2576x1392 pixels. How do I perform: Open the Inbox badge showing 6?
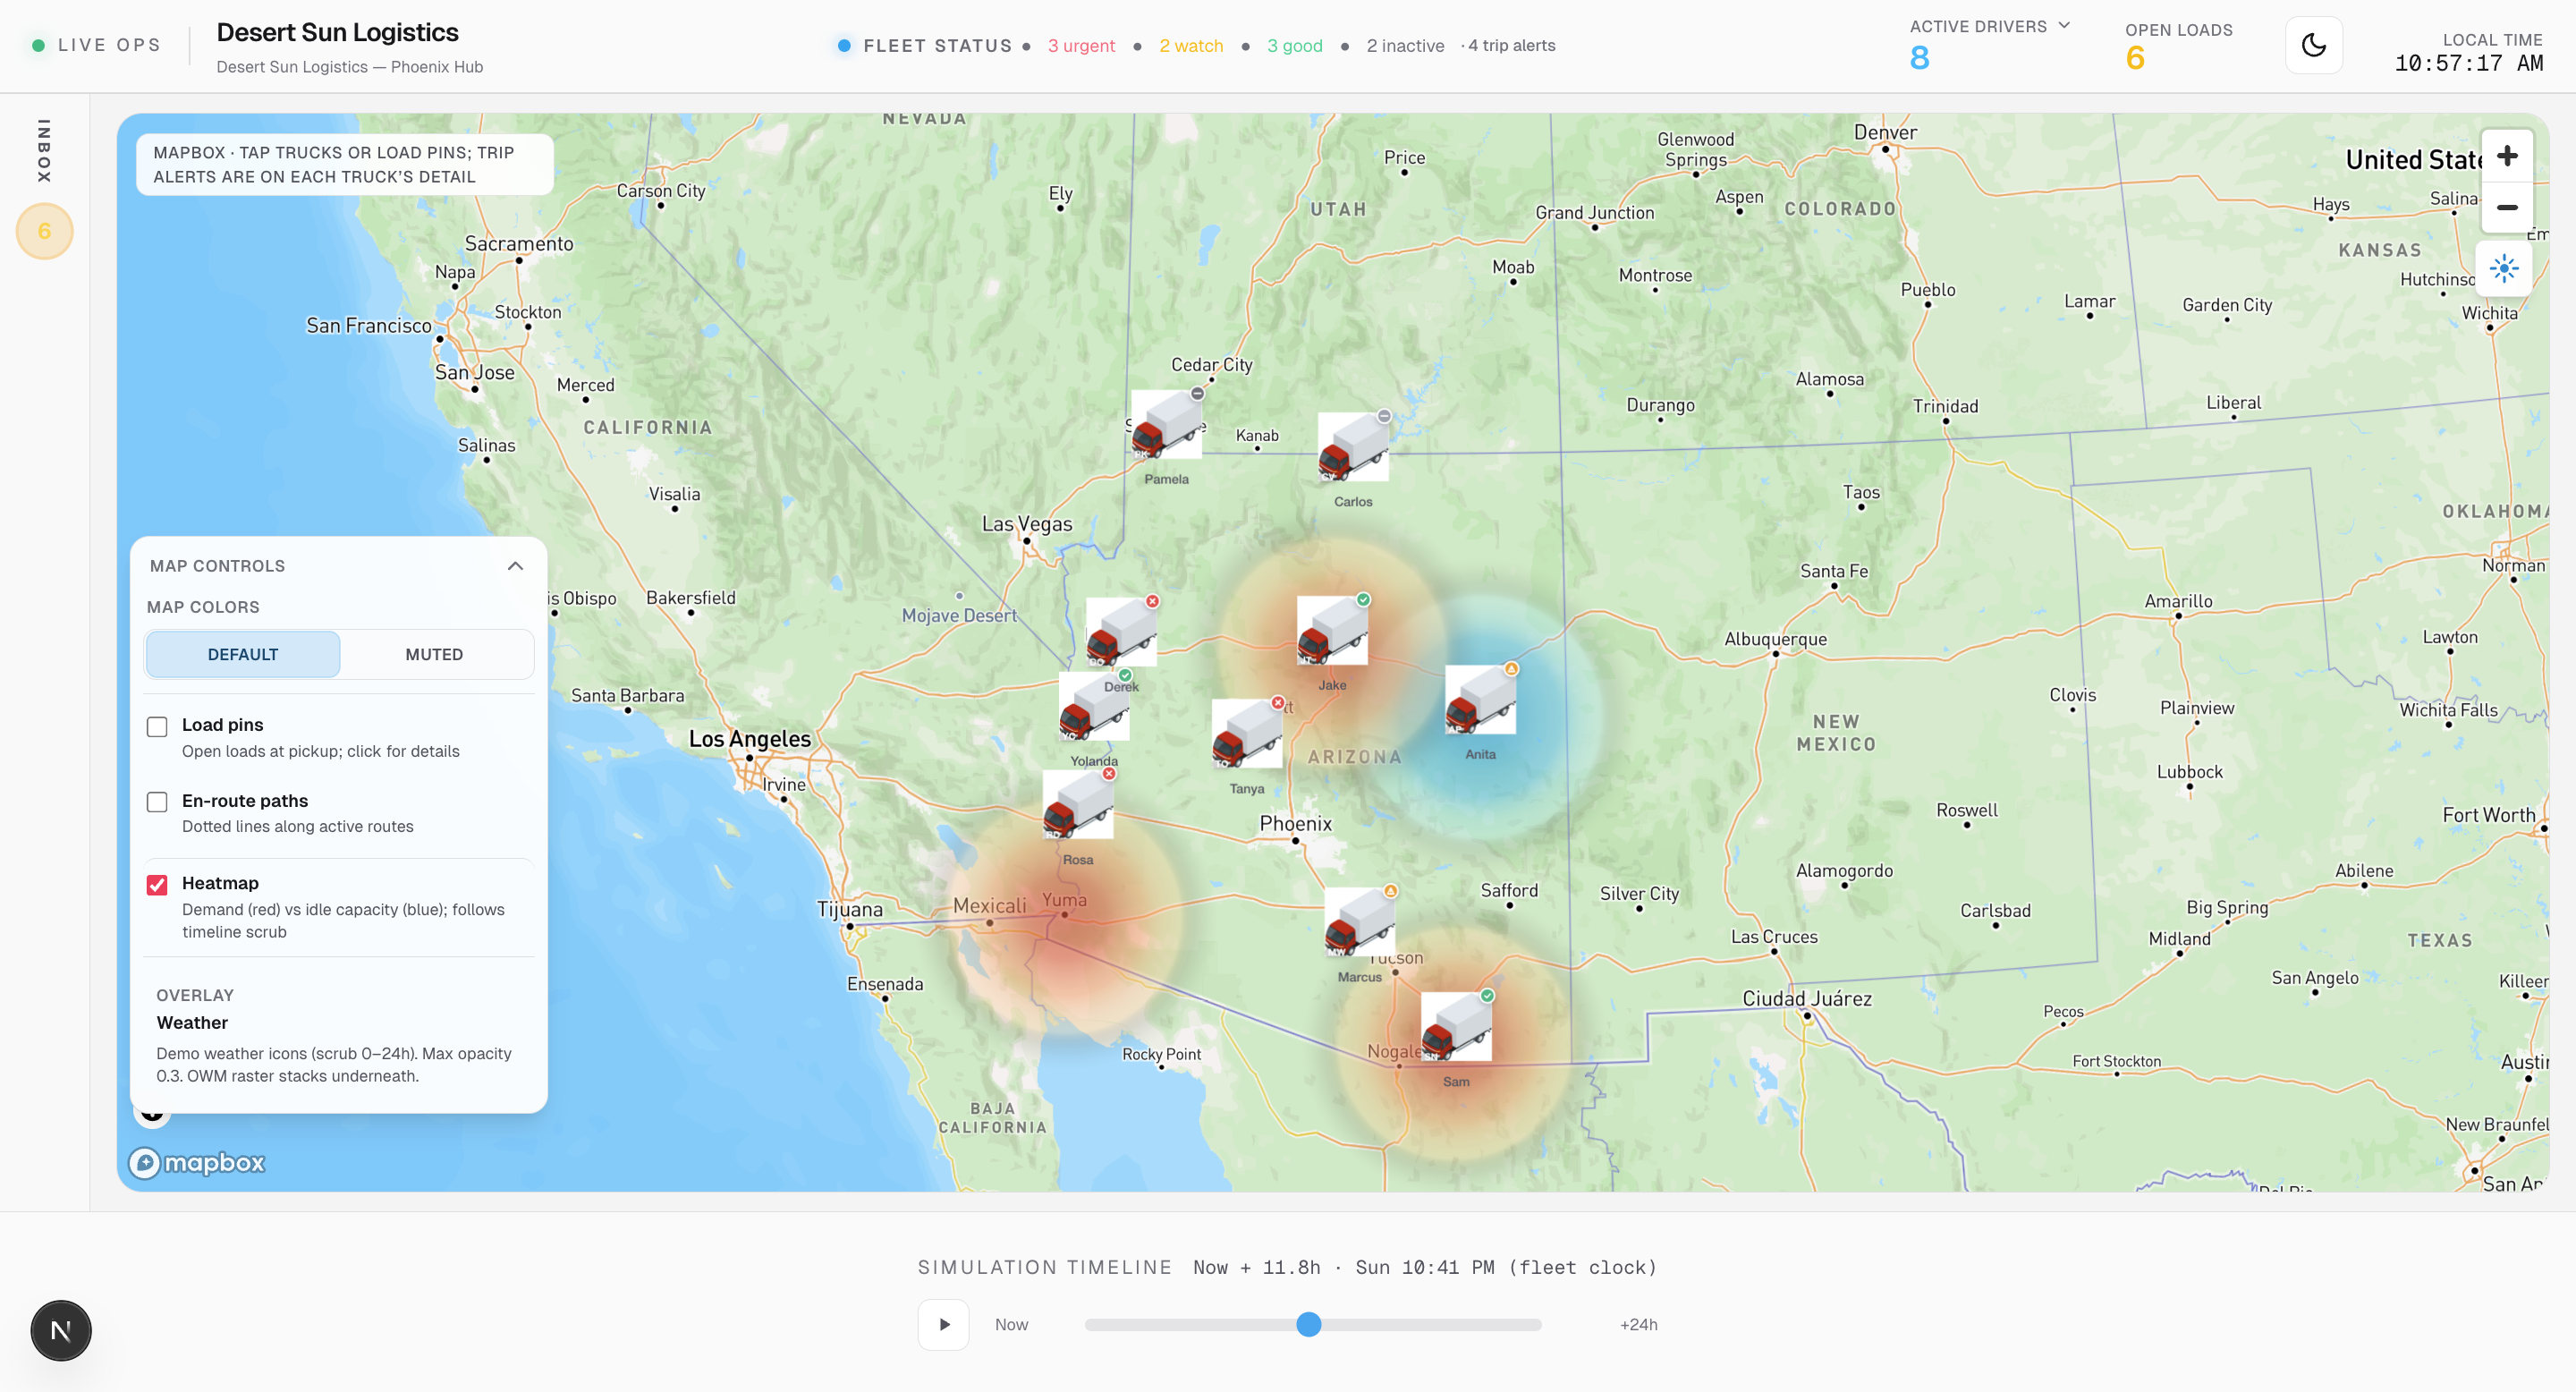tap(44, 232)
